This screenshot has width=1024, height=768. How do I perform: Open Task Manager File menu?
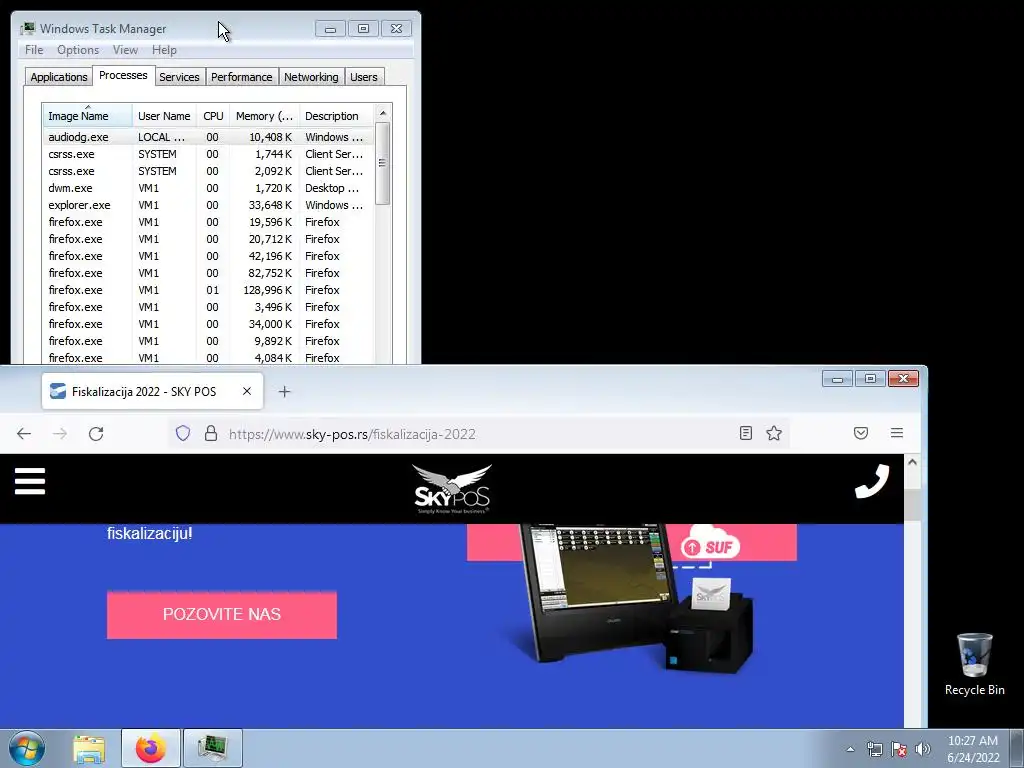[34, 50]
